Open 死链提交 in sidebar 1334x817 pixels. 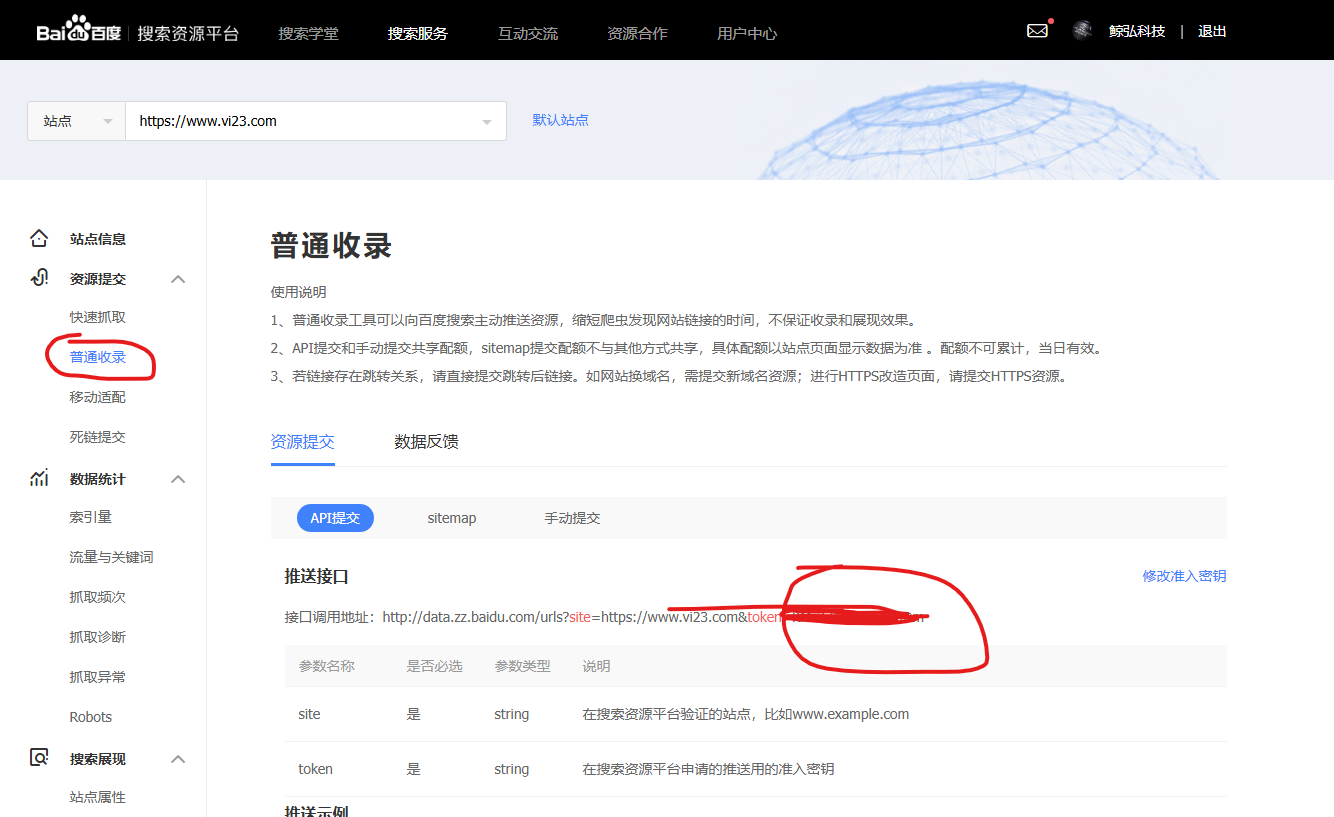pos(98,437)
